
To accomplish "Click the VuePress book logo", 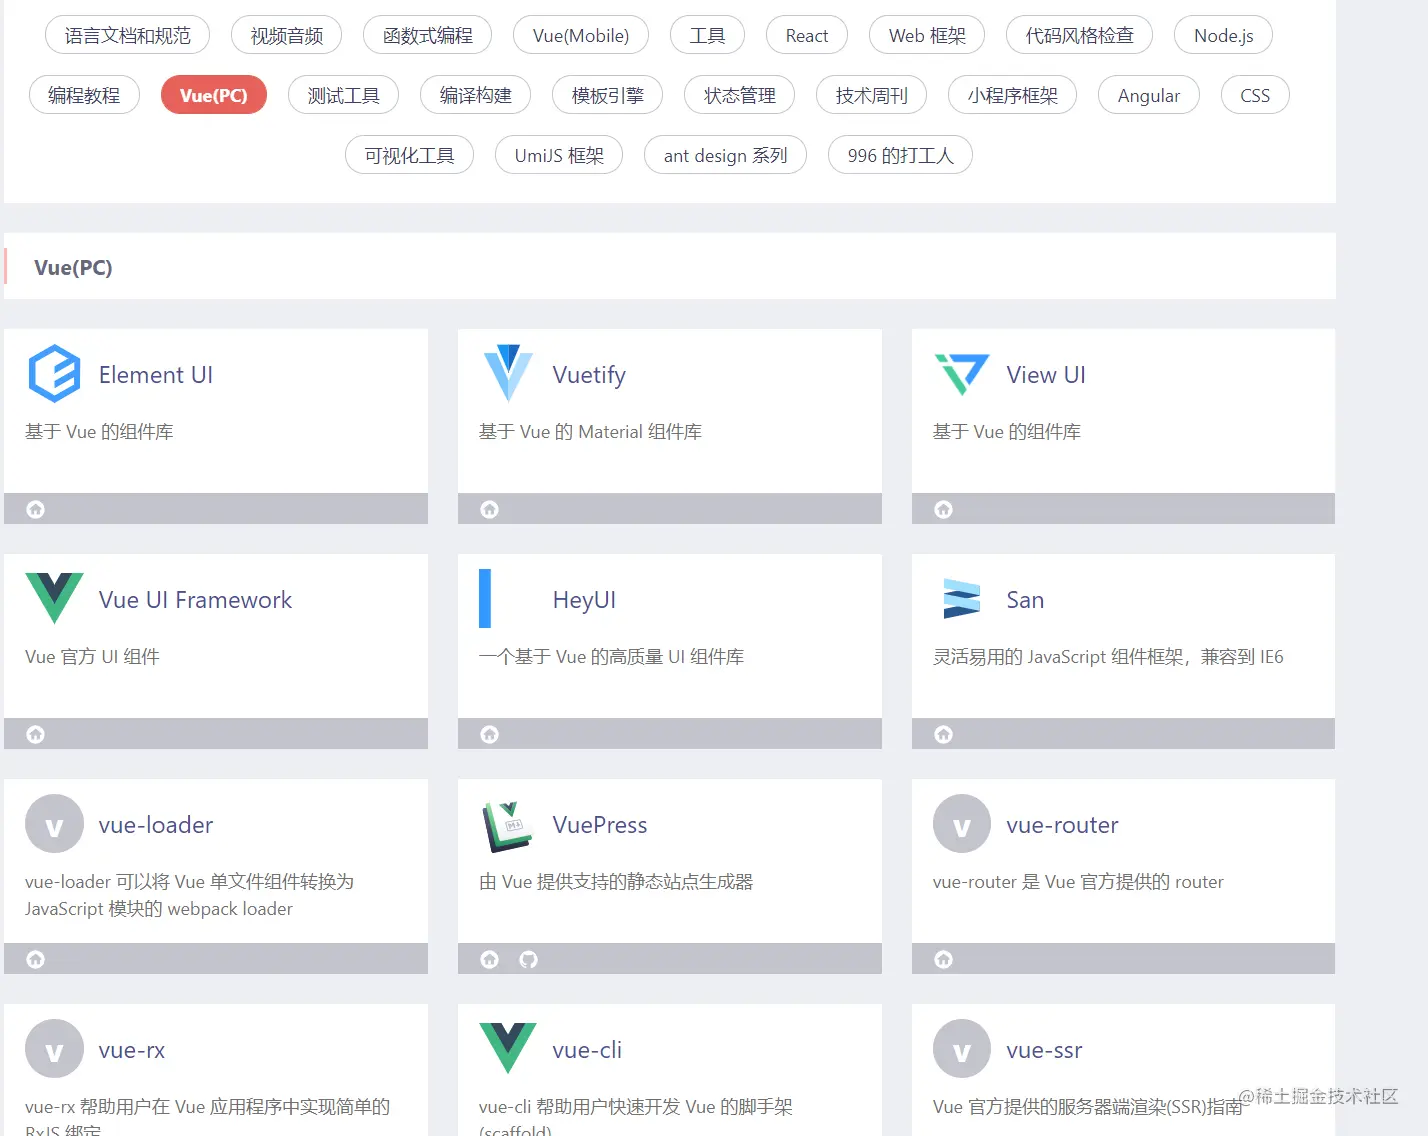I will pyautogui.click(x=508, y=825).
